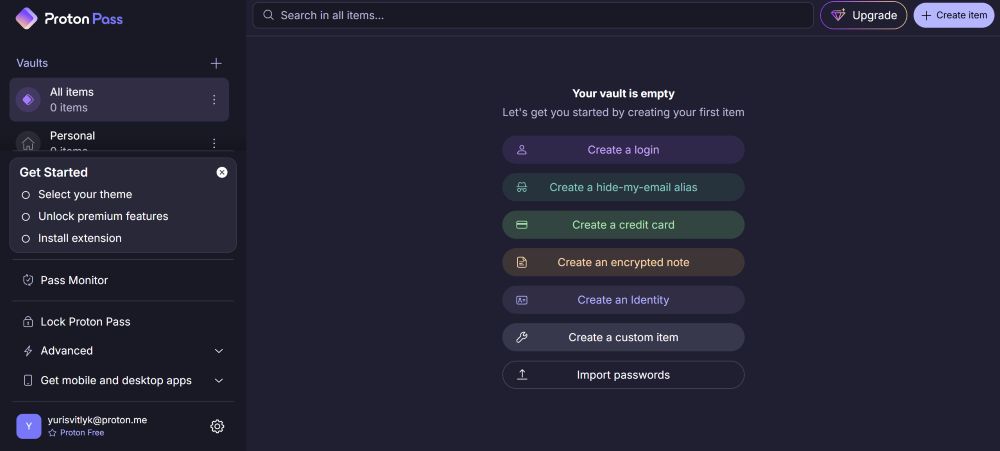Tick the Install extension step
The image size is (1000, 451).
pos(26,239)
